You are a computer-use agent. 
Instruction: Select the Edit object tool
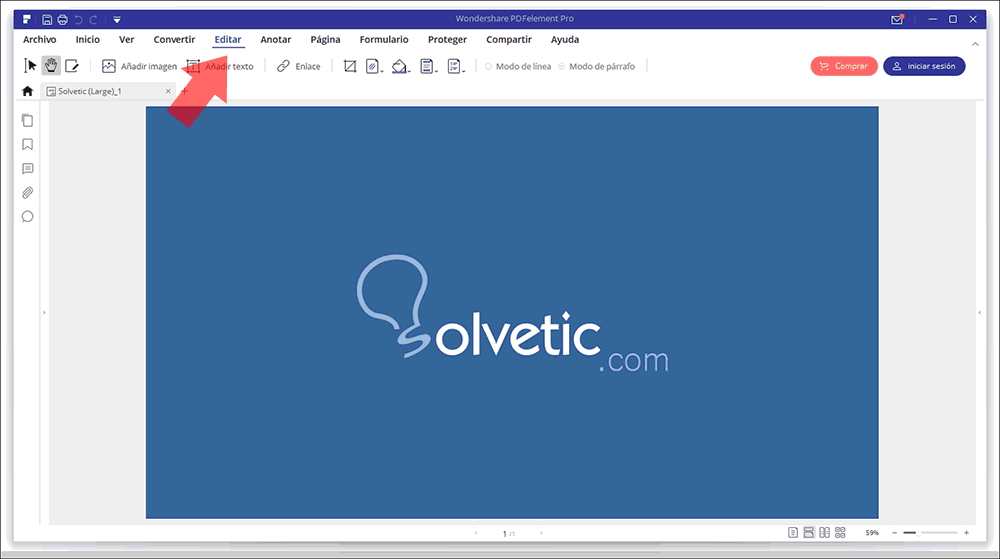pyautogui.click(x=72, y=66)
